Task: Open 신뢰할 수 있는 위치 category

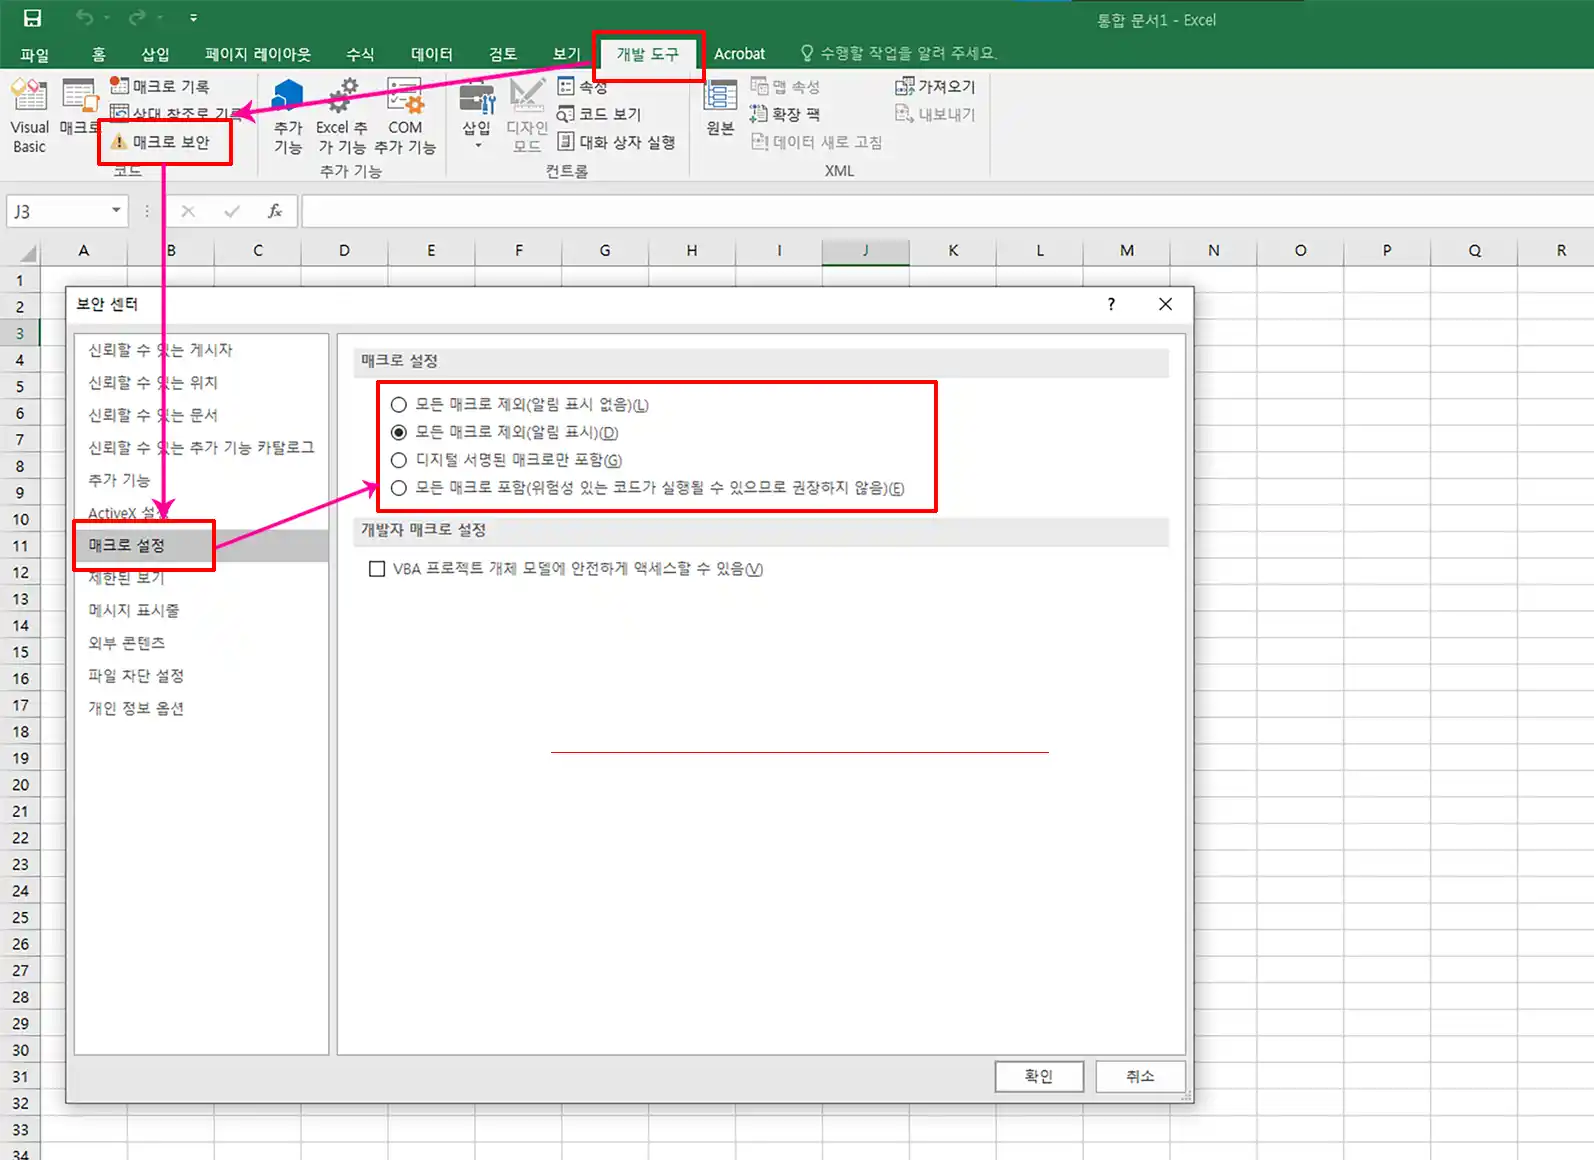Action: tap(201, 382)
